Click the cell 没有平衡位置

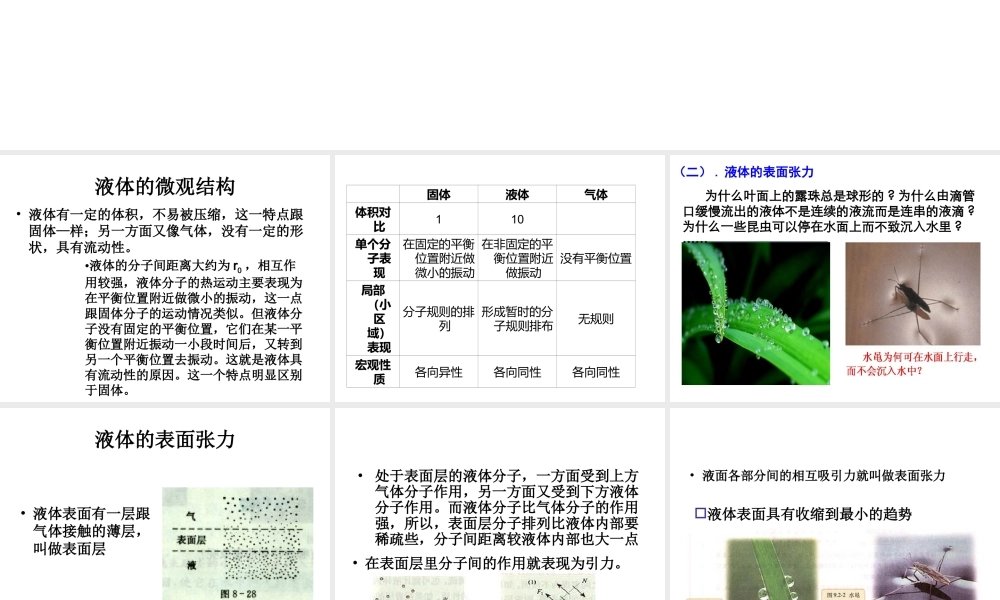tap(596, 258)
